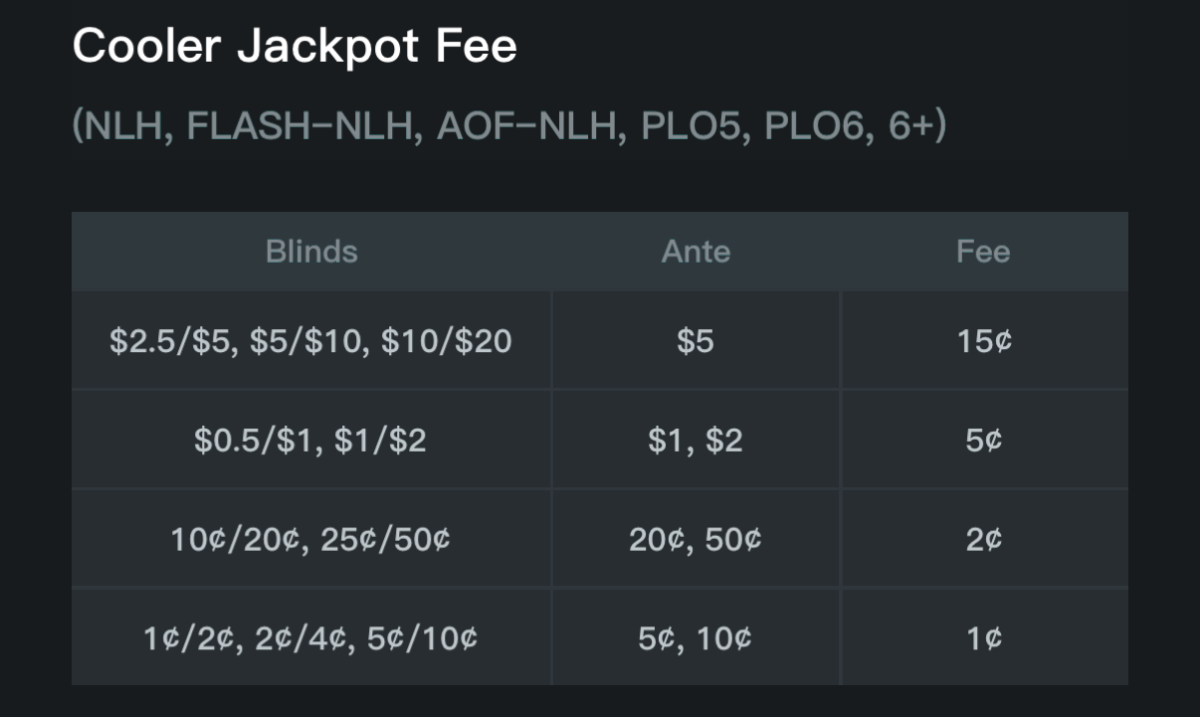Click the 1¢ fee cell
The image size is (1200, 717).
(983, 638)
